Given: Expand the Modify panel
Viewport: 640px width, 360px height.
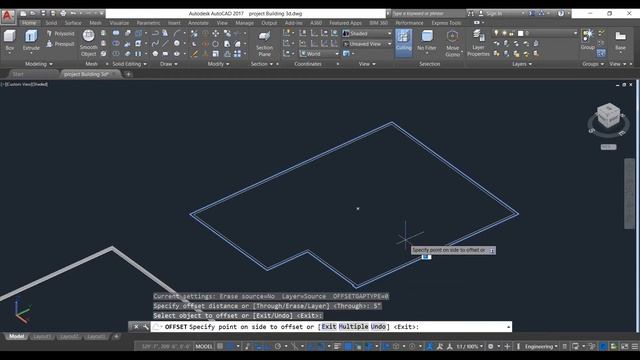Looking at the screenshot, I should point(218,64).
